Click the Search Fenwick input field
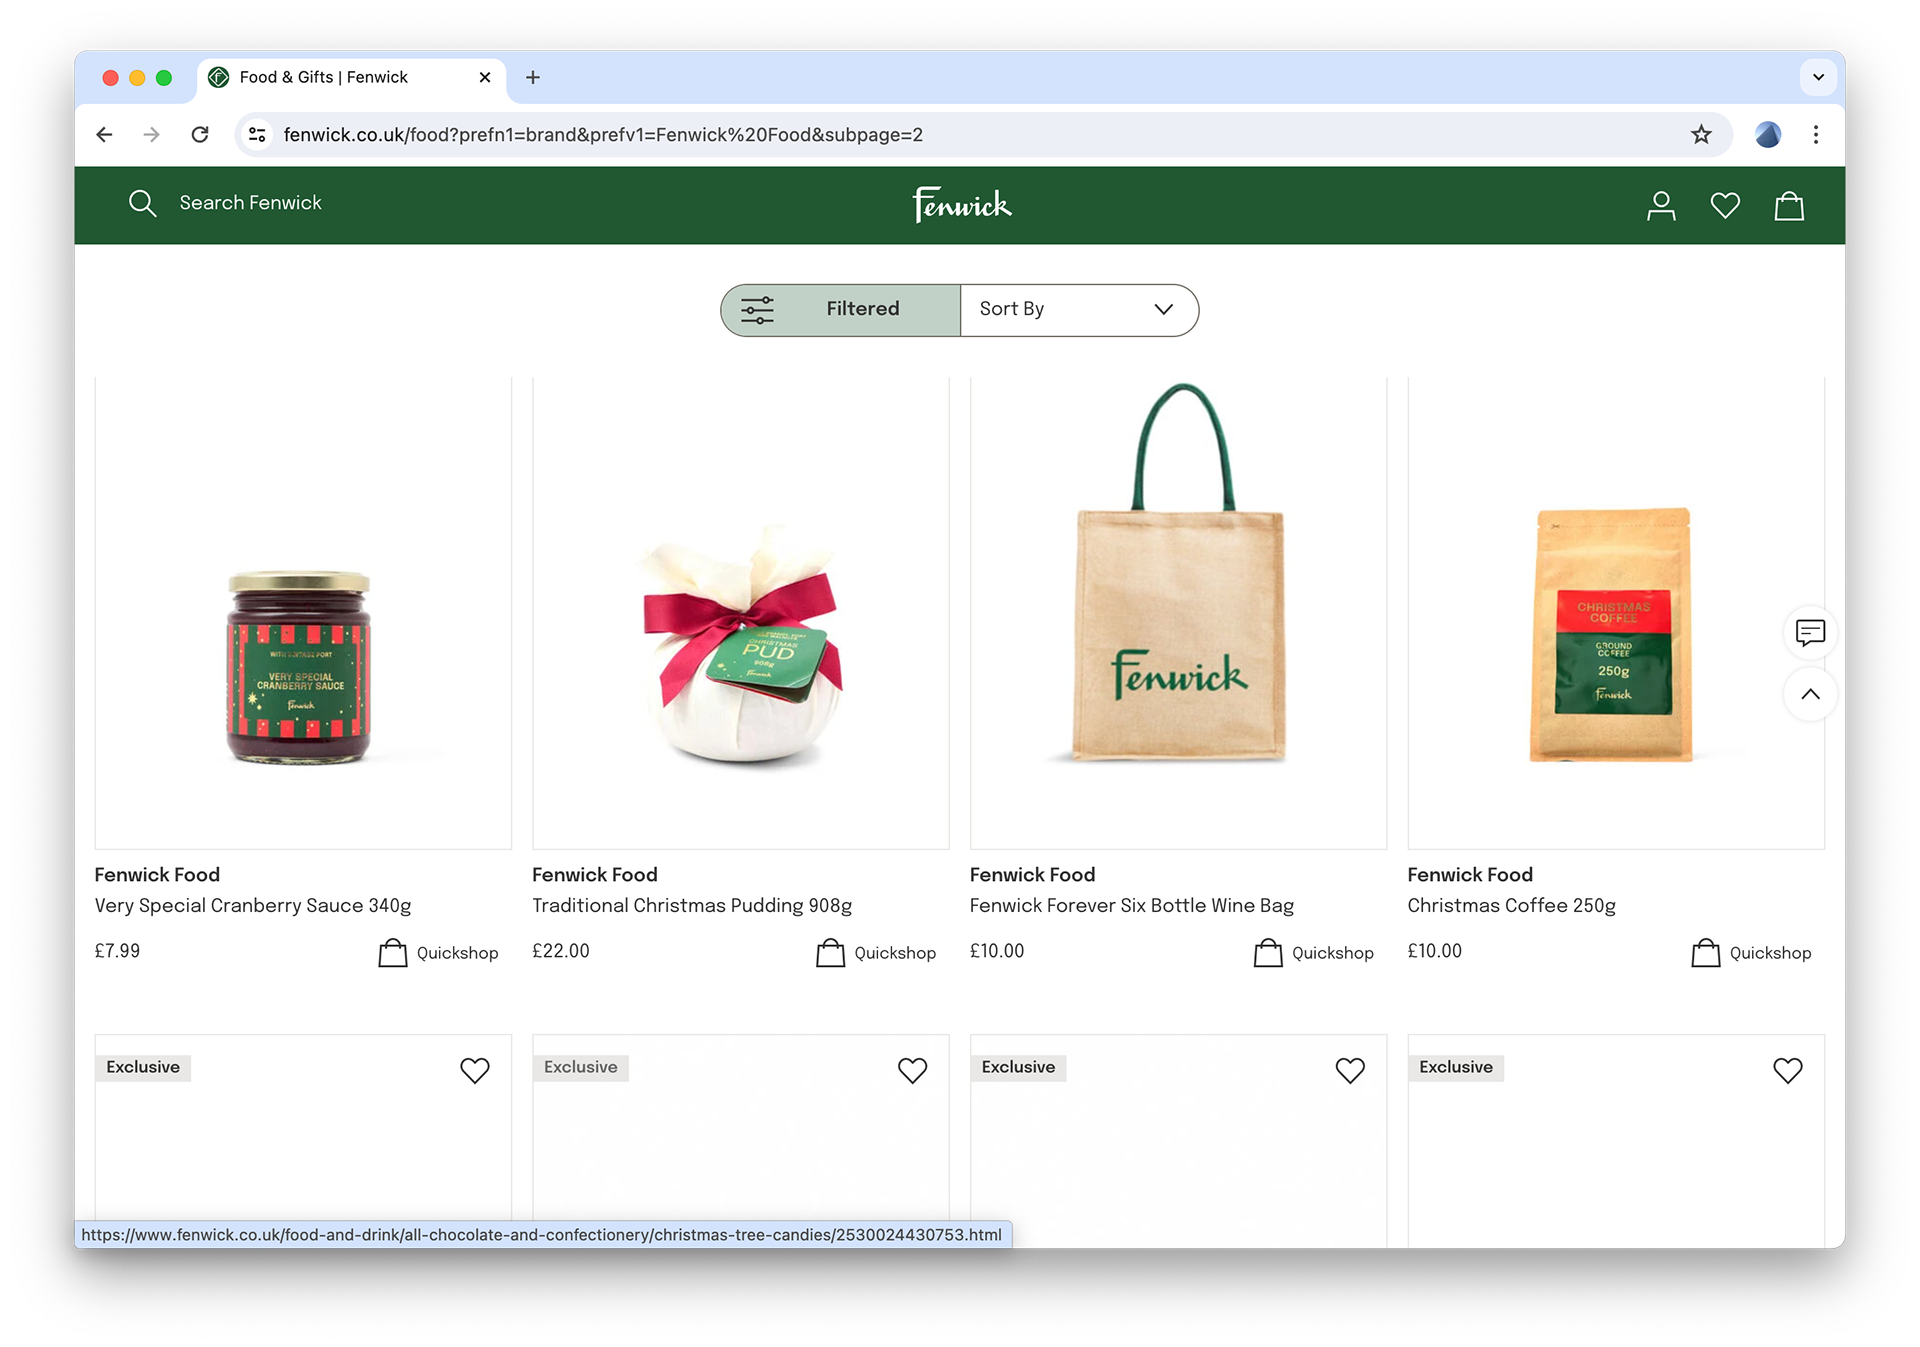 tap(251, 203)
